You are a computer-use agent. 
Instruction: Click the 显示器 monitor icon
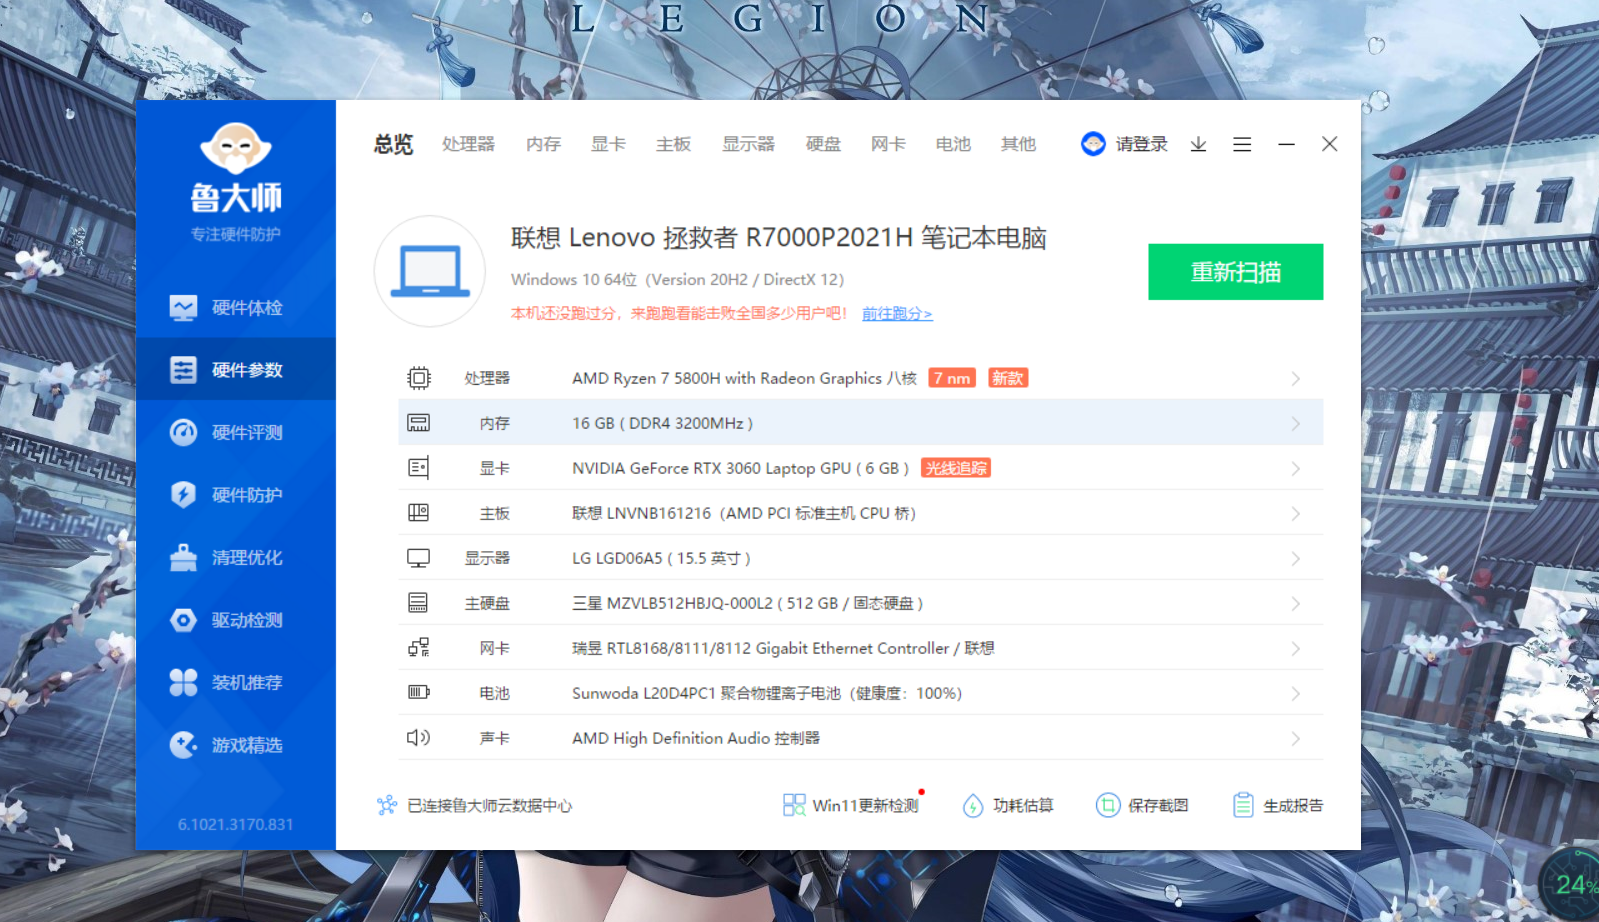[419, 558]
